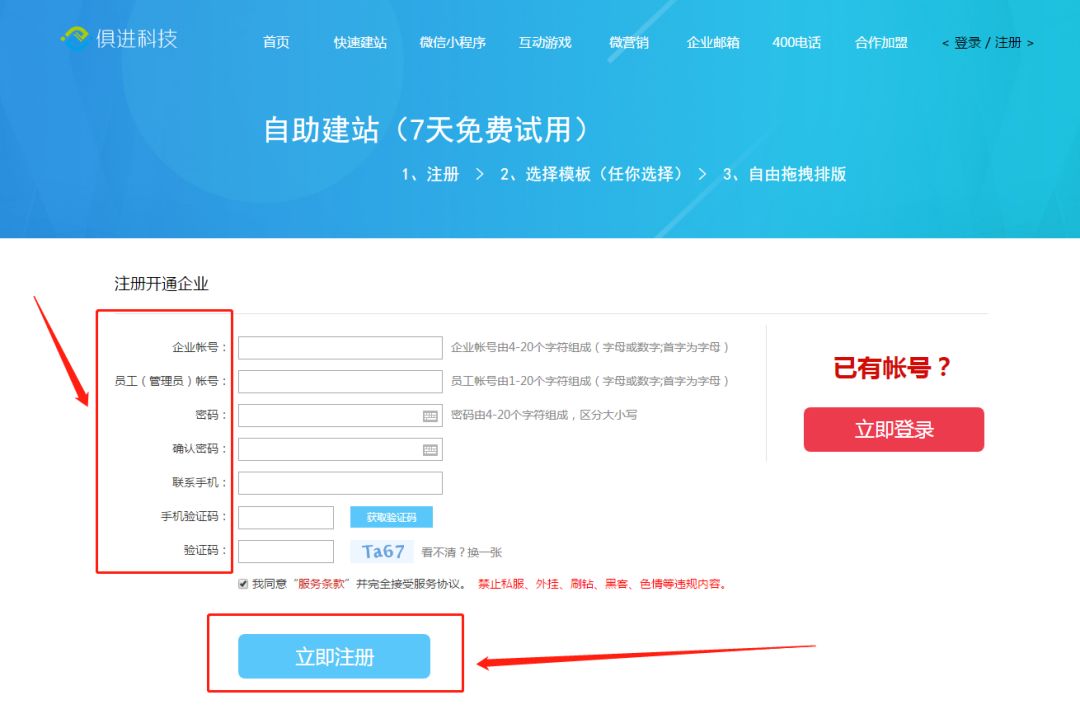Select 微信小程序 in the navigation bar
This screenshot has height=714, width=1080.
(453, 42)
